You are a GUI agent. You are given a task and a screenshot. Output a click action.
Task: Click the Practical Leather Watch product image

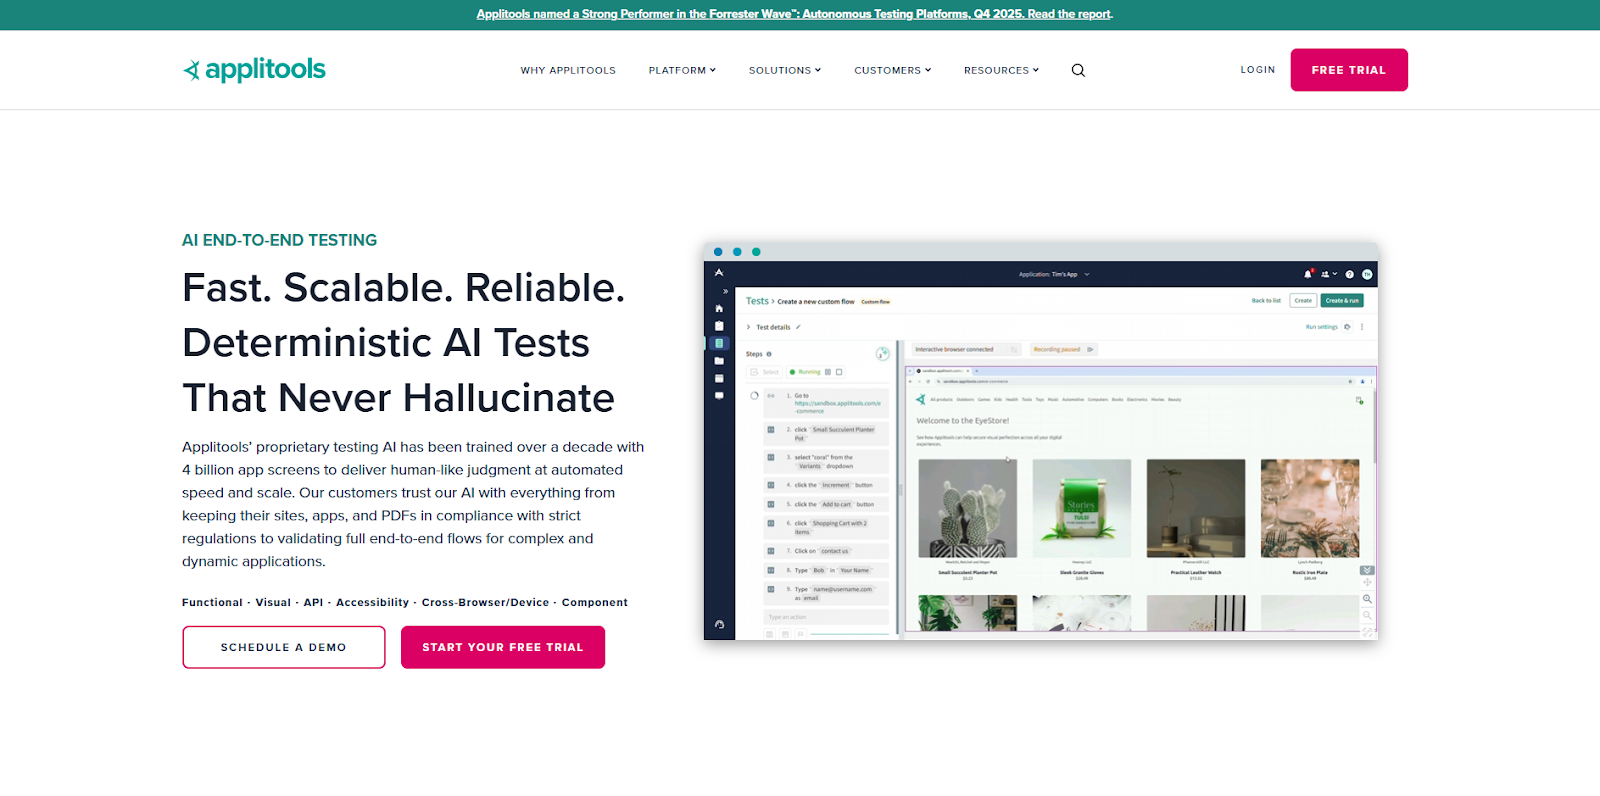click(1196, 508)
